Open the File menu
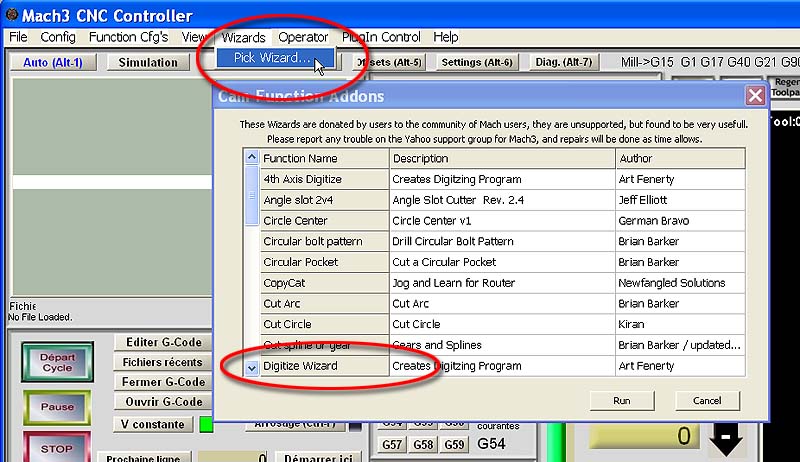 tap(18, 37)
